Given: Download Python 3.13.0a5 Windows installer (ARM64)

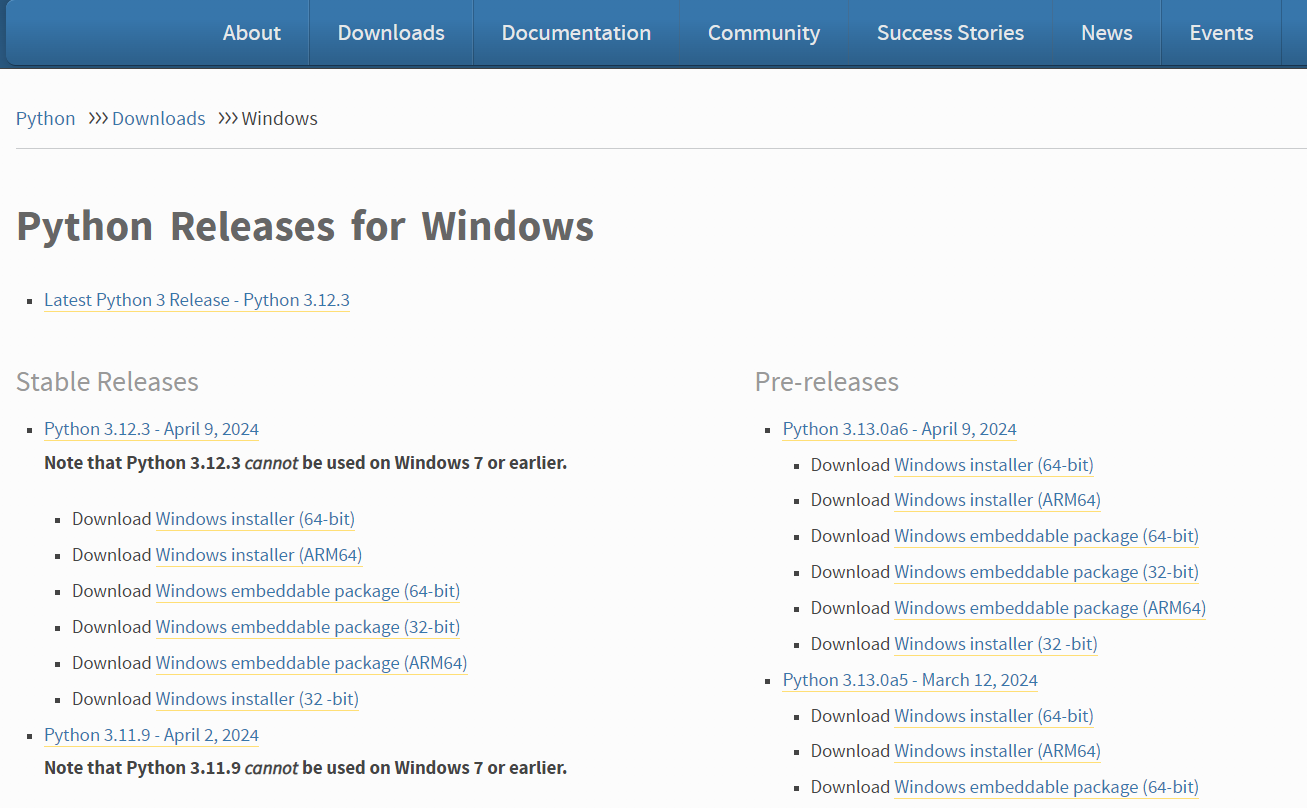Looking at the screenshot, I should pos(998,751).
